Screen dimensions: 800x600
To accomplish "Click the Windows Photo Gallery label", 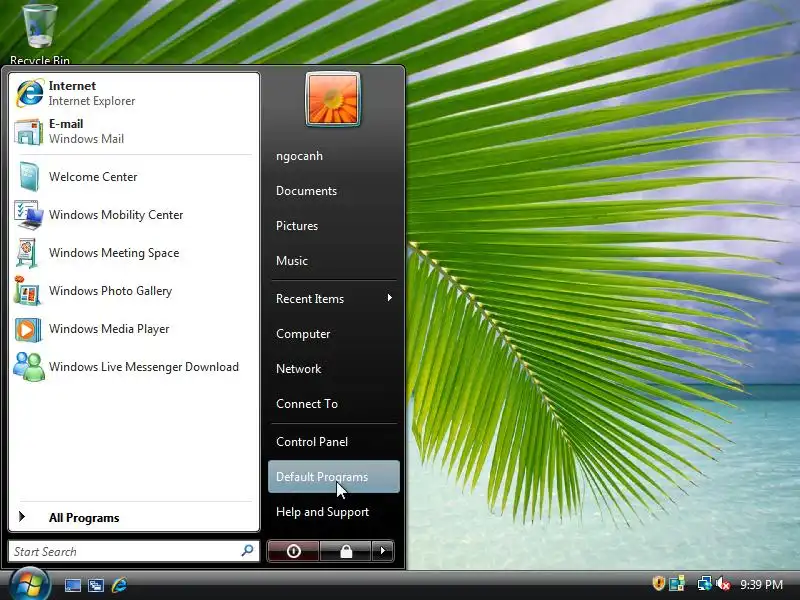I will 110,291.
